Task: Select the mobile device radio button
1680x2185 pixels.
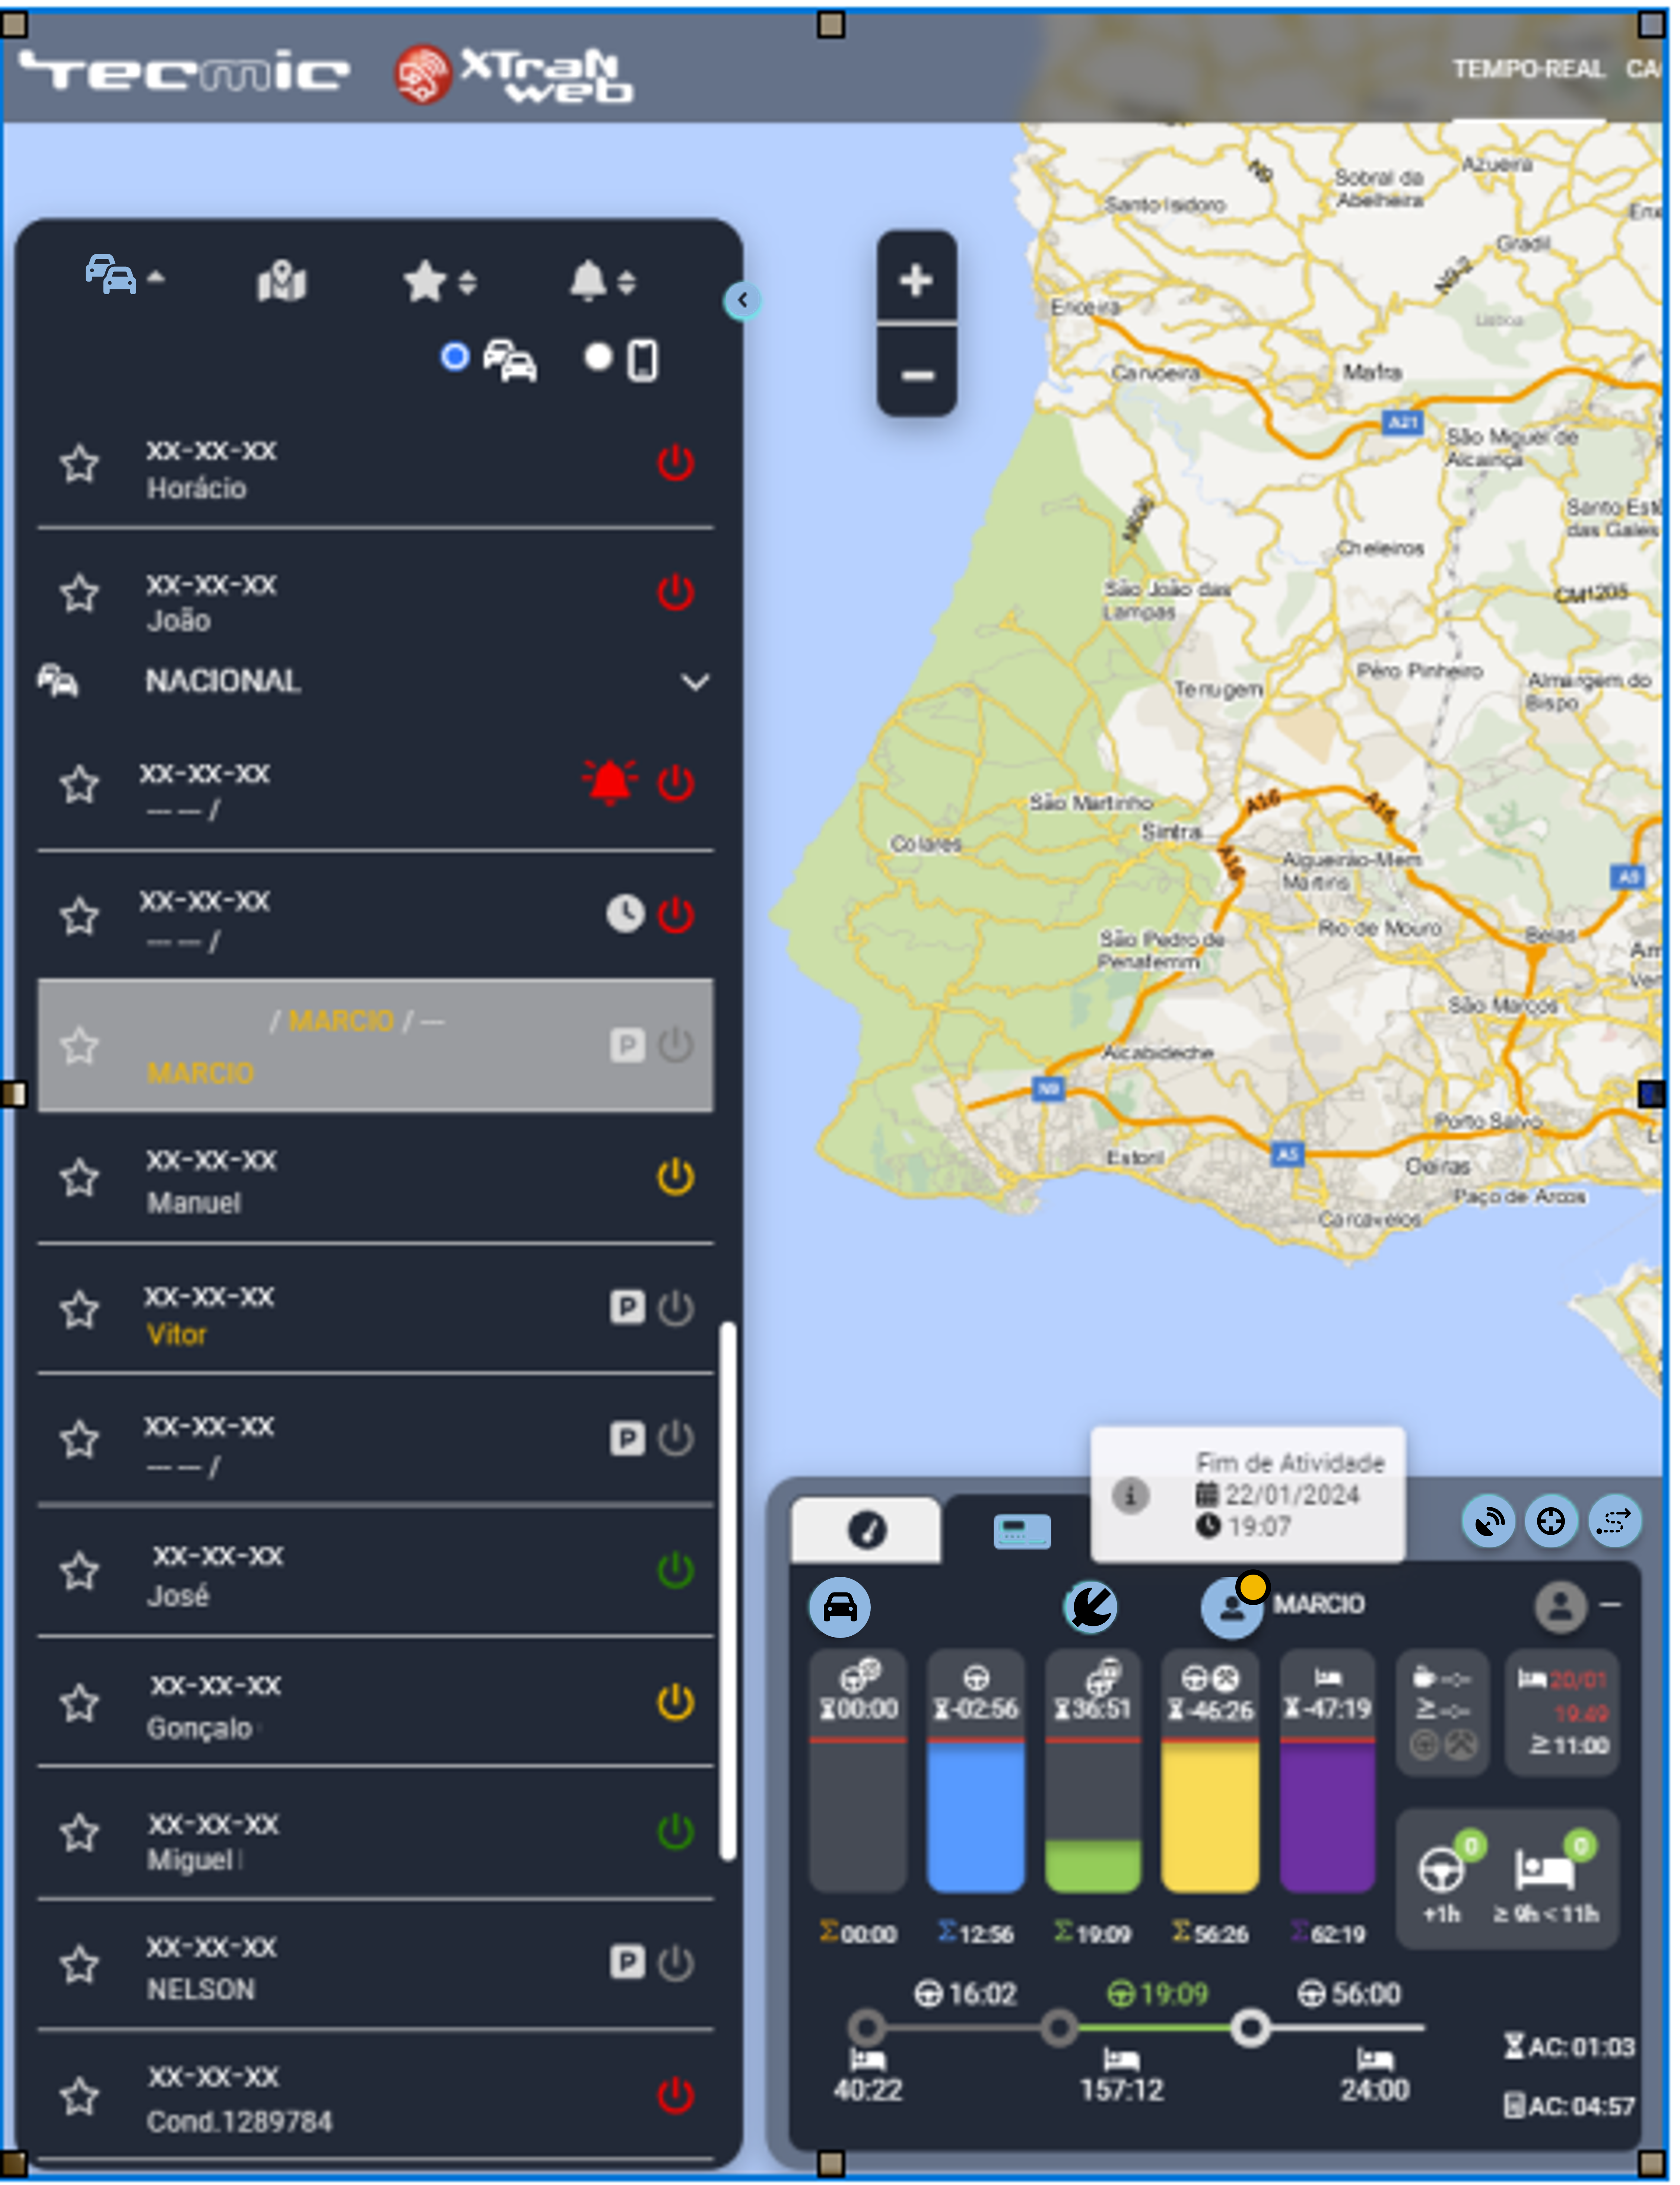Action: pyautogui.click(x=598, y=357)
